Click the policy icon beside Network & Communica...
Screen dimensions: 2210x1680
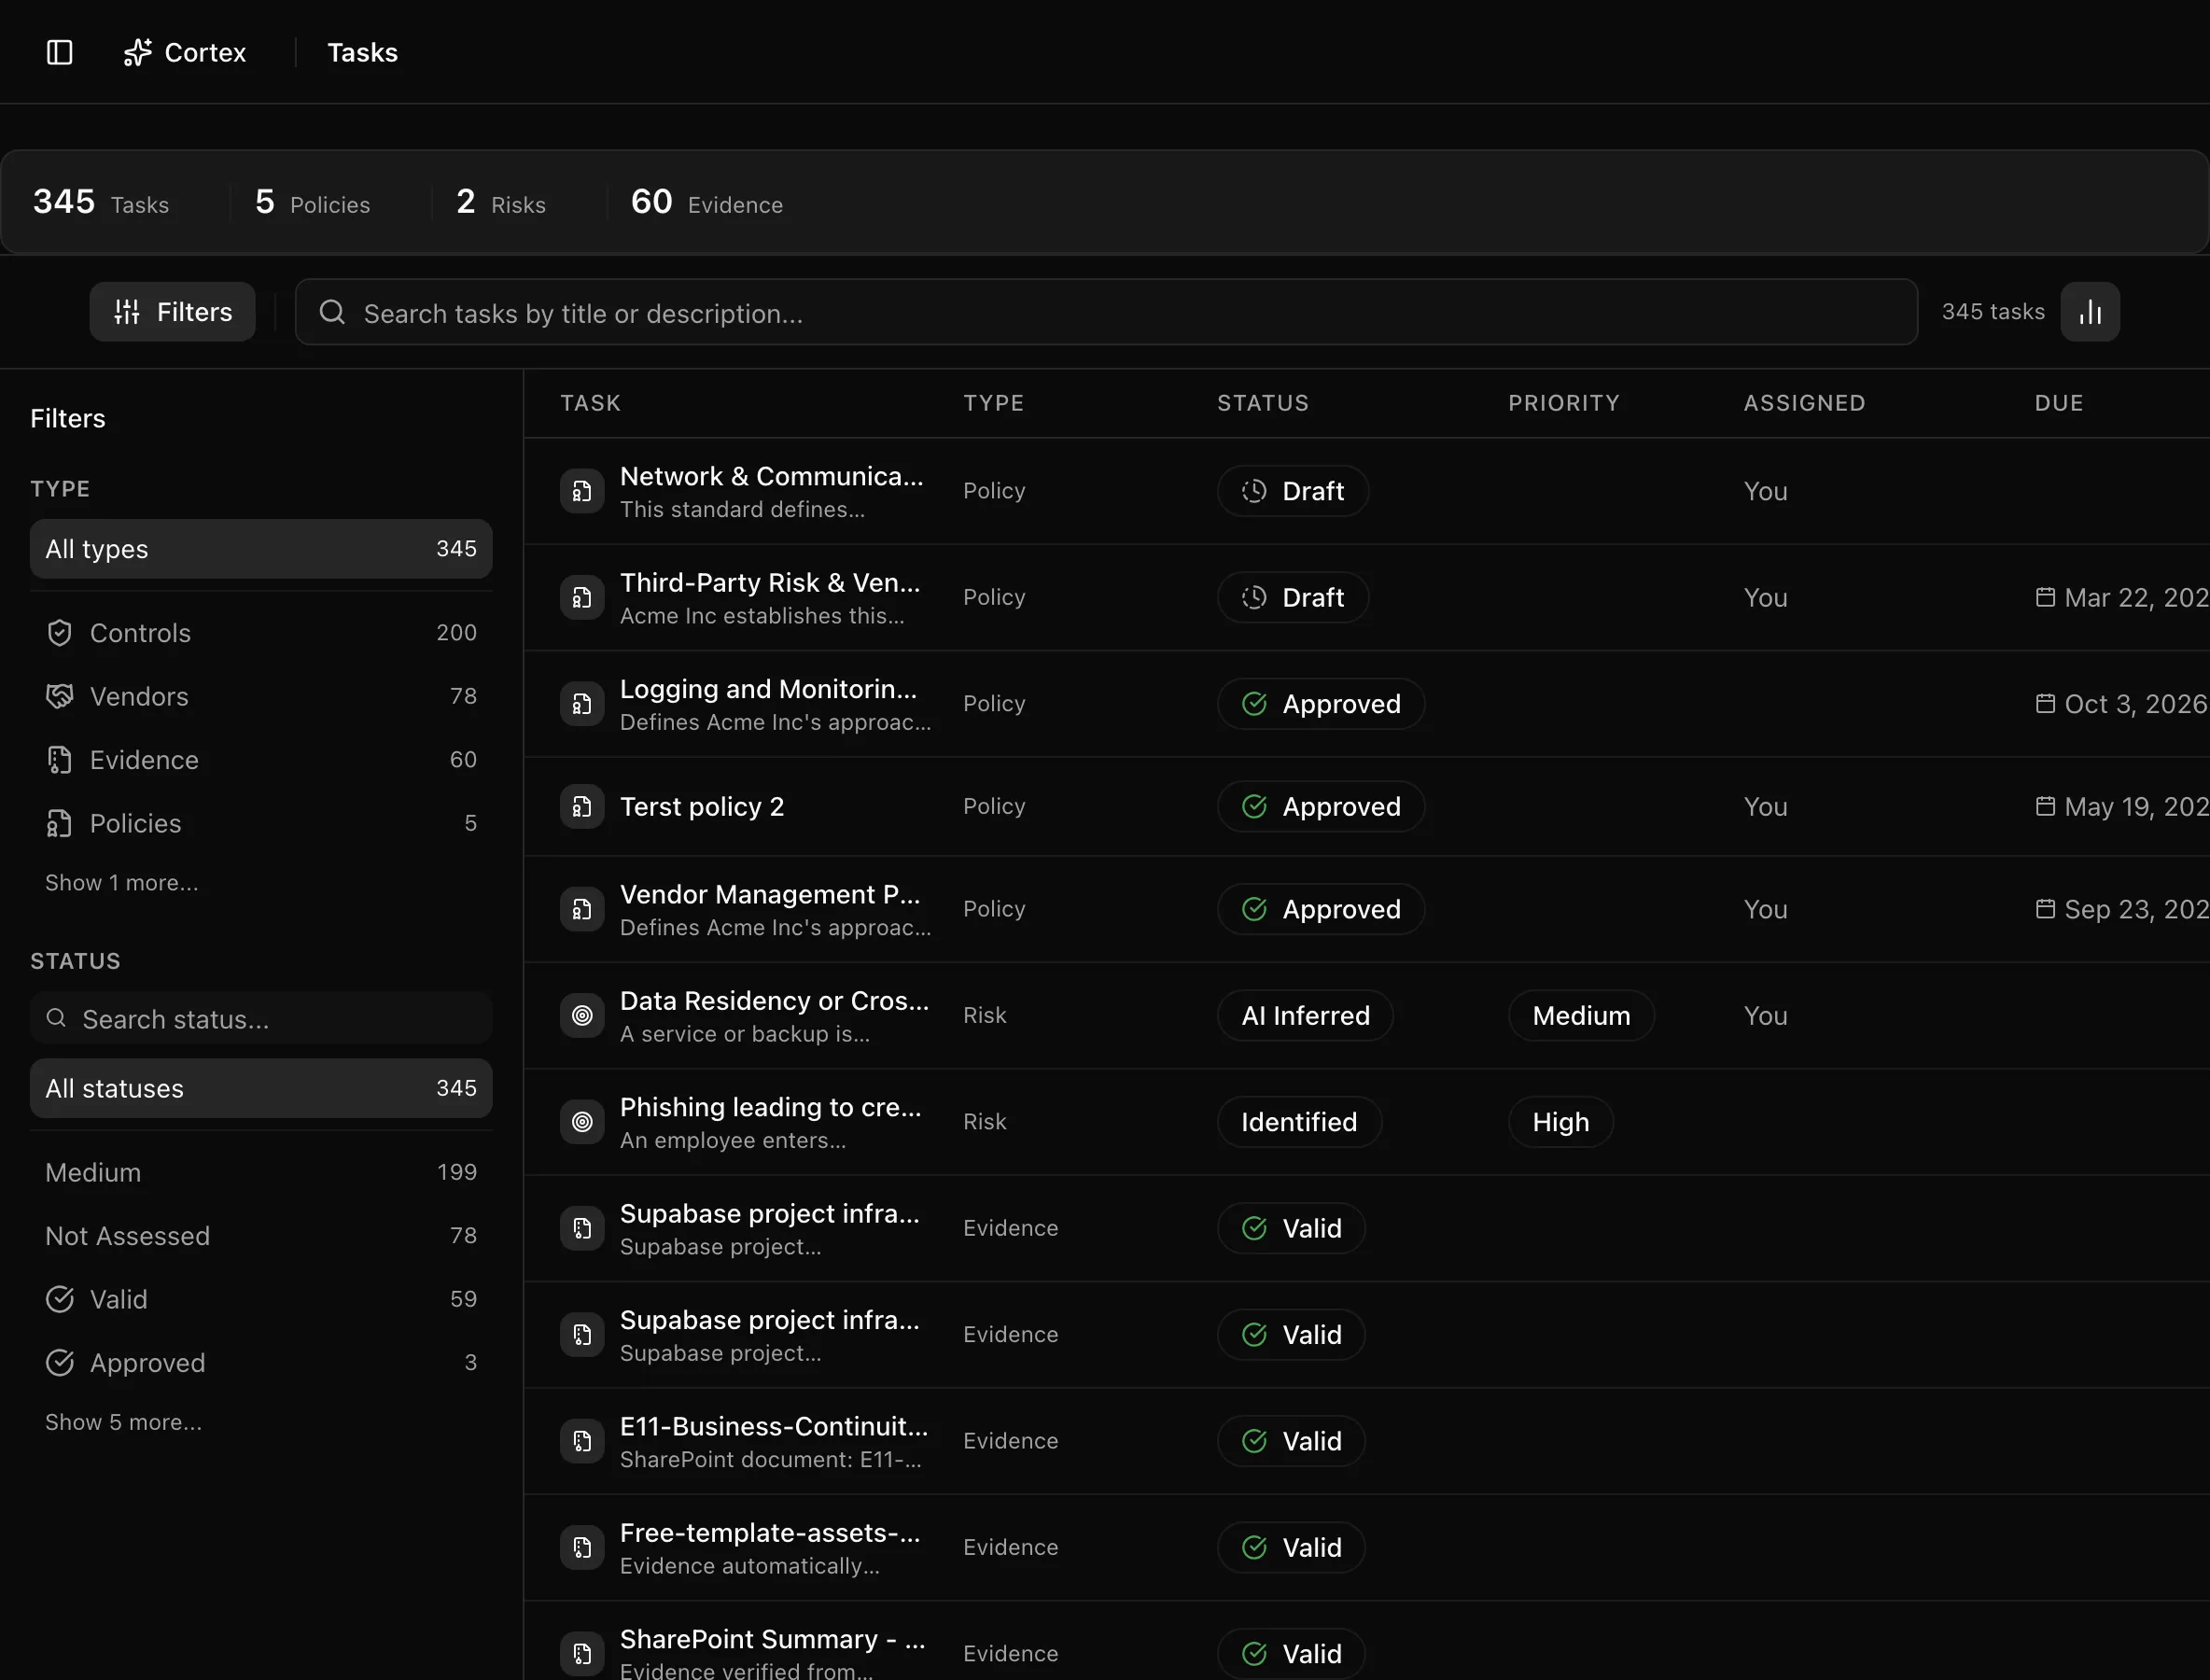tap(582, 491)
